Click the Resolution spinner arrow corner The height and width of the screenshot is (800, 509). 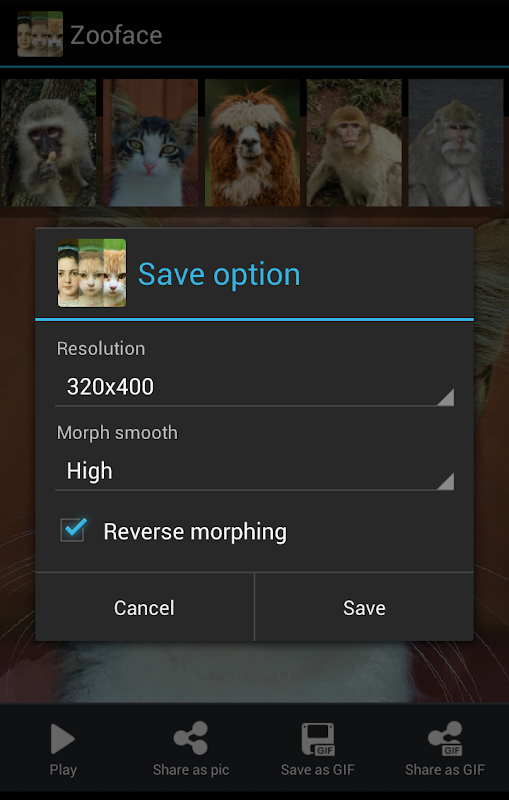pyautogui.click(x=446, y=397)
